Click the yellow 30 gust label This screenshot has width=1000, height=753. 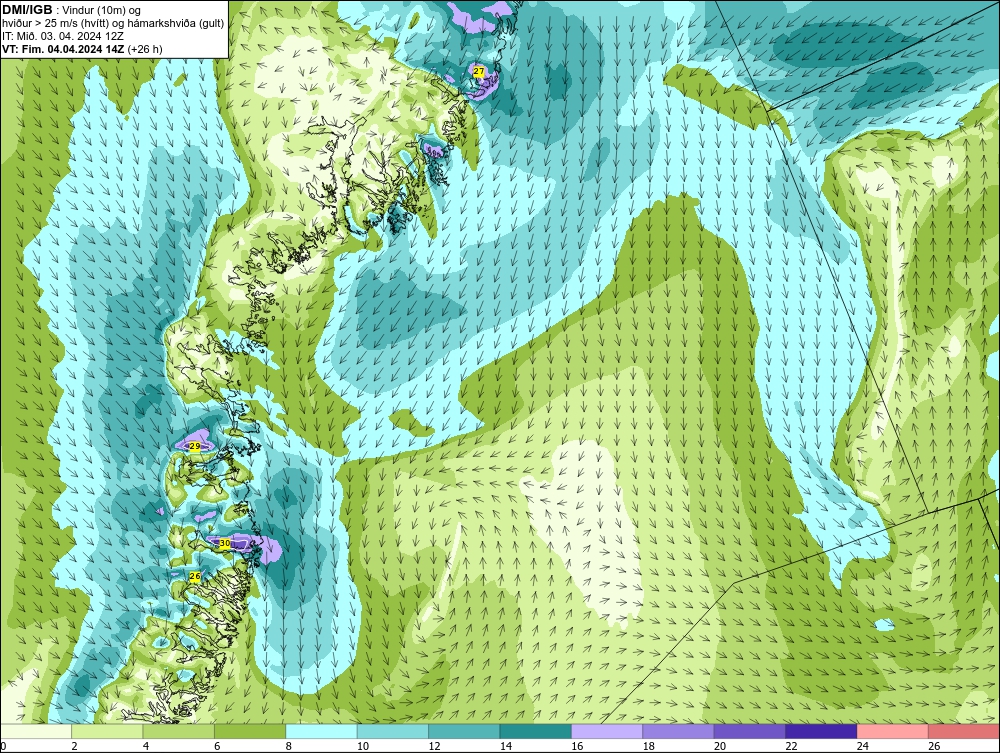[x=224, y=543]
